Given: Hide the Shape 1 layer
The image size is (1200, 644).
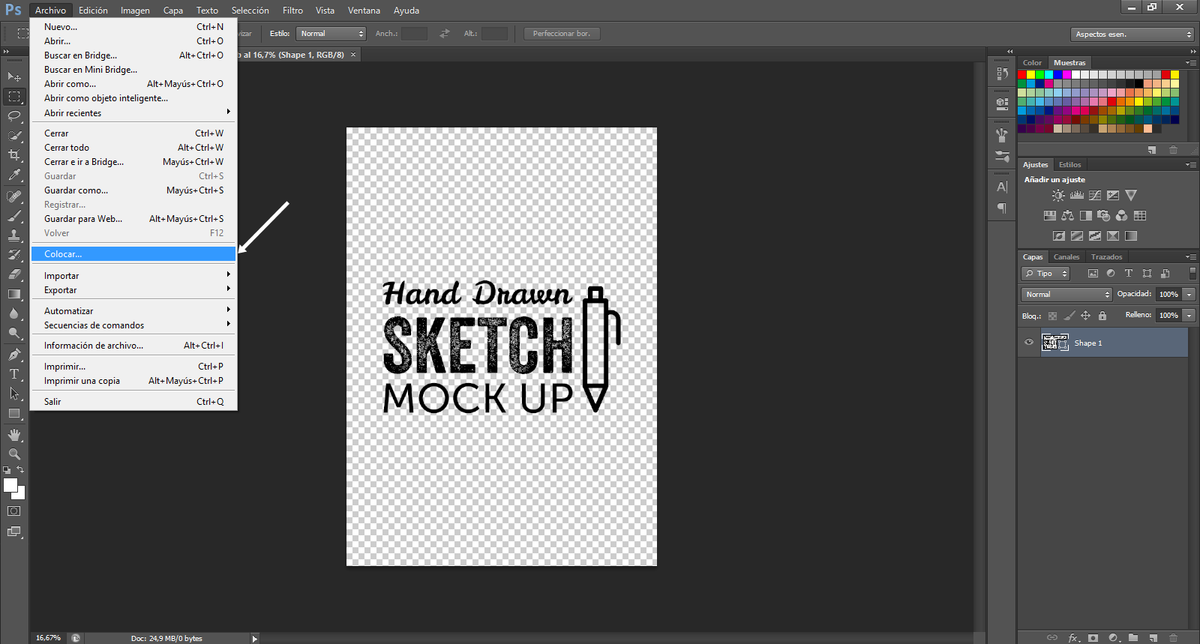Looking at the screenshot, I should [x=1029, y=341].
